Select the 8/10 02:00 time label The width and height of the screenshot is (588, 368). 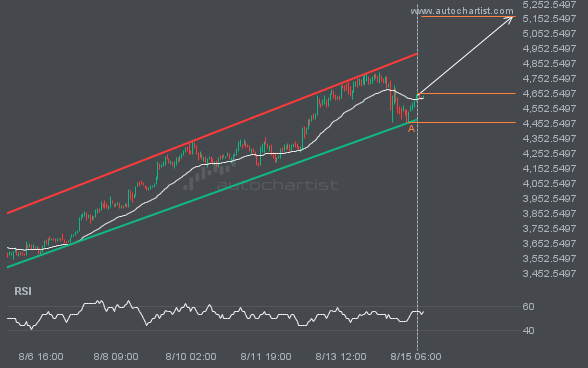(x=191, y=357)
